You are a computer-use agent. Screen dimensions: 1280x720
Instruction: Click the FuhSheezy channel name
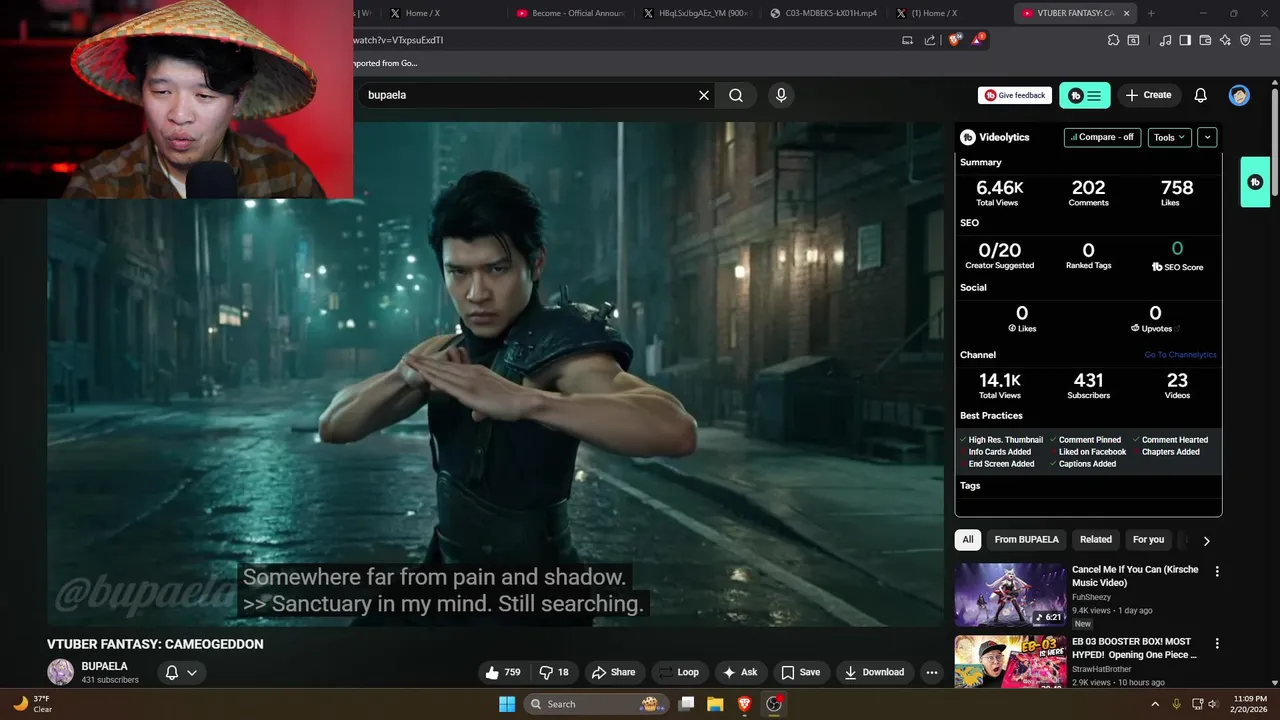pos(1091,597)
